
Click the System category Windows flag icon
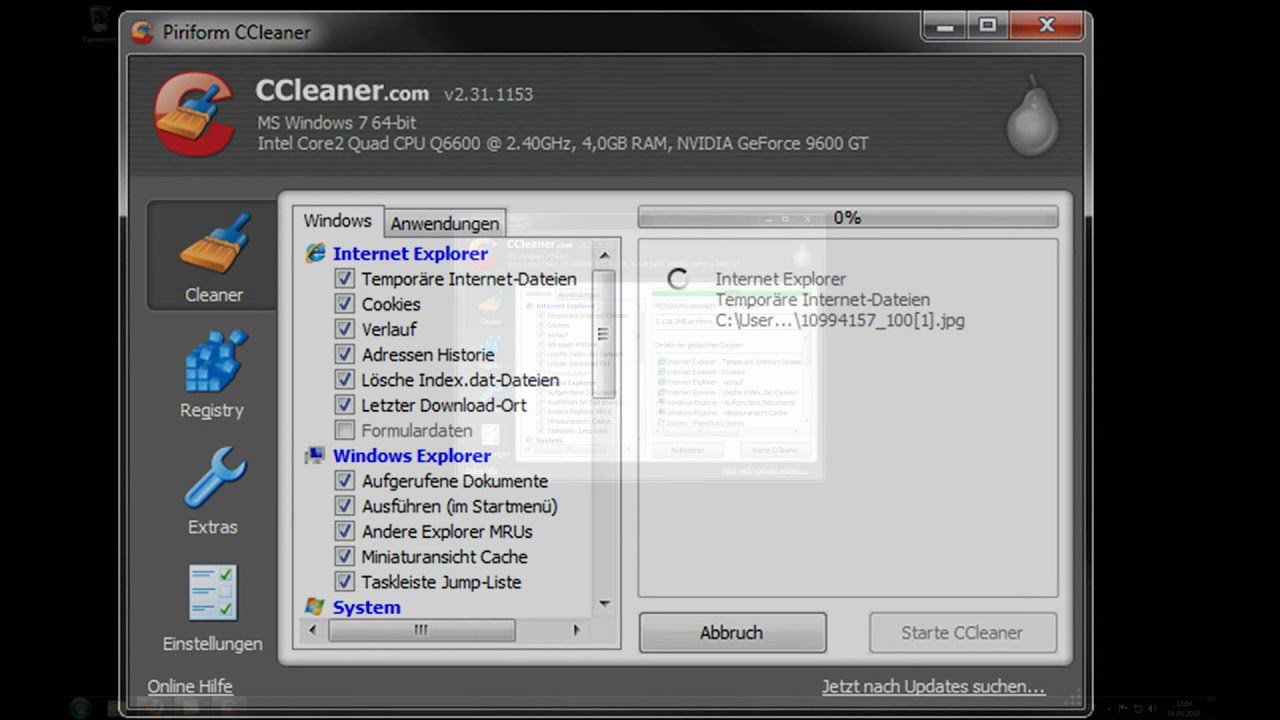[315, 607]
